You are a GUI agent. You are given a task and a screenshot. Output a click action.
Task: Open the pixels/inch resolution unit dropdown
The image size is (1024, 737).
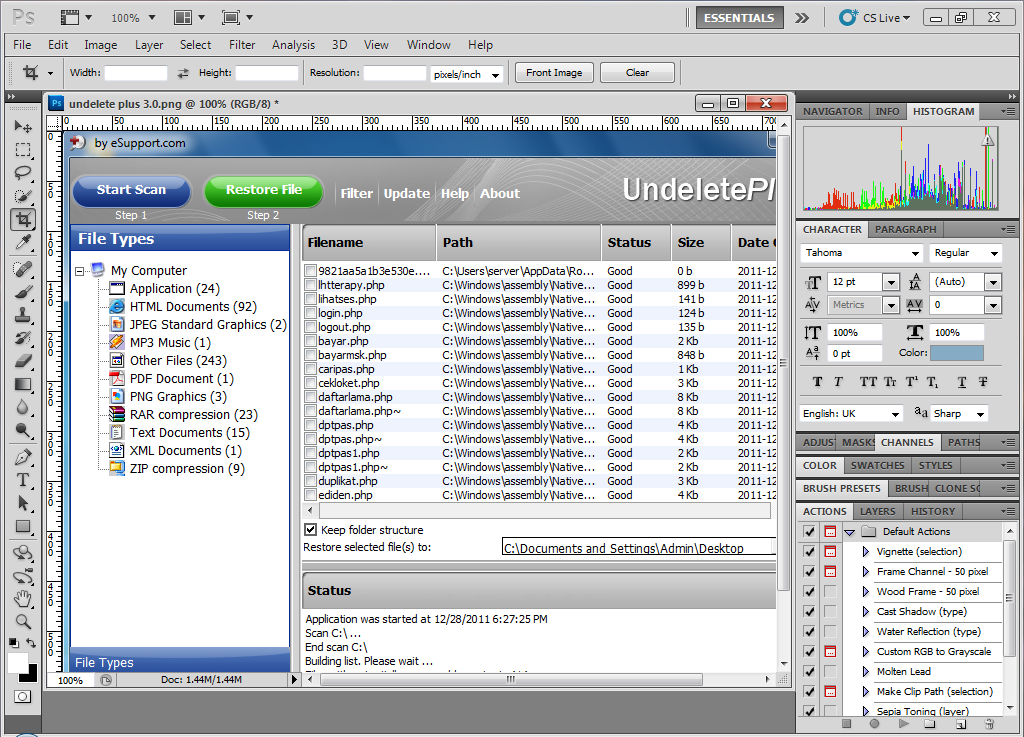tap(496, 74)
